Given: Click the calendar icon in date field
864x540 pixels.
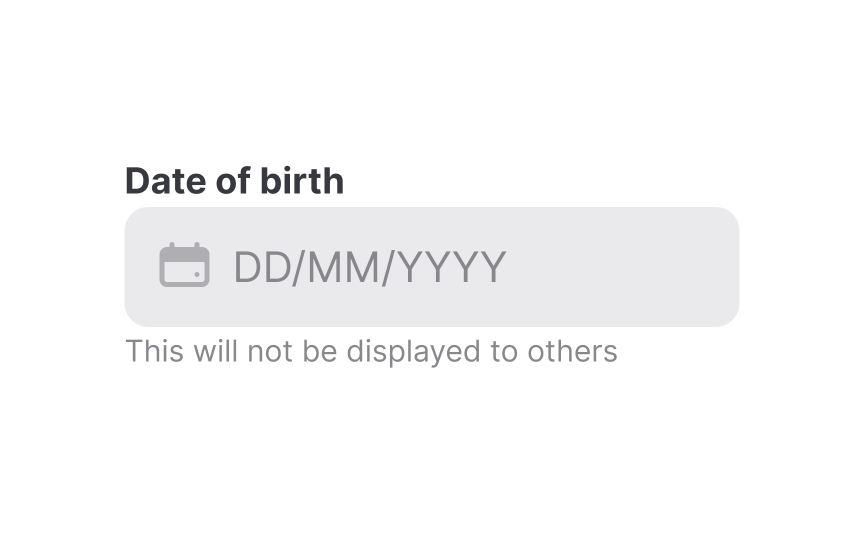Looking at the screenshot, I should pos(184,266).
